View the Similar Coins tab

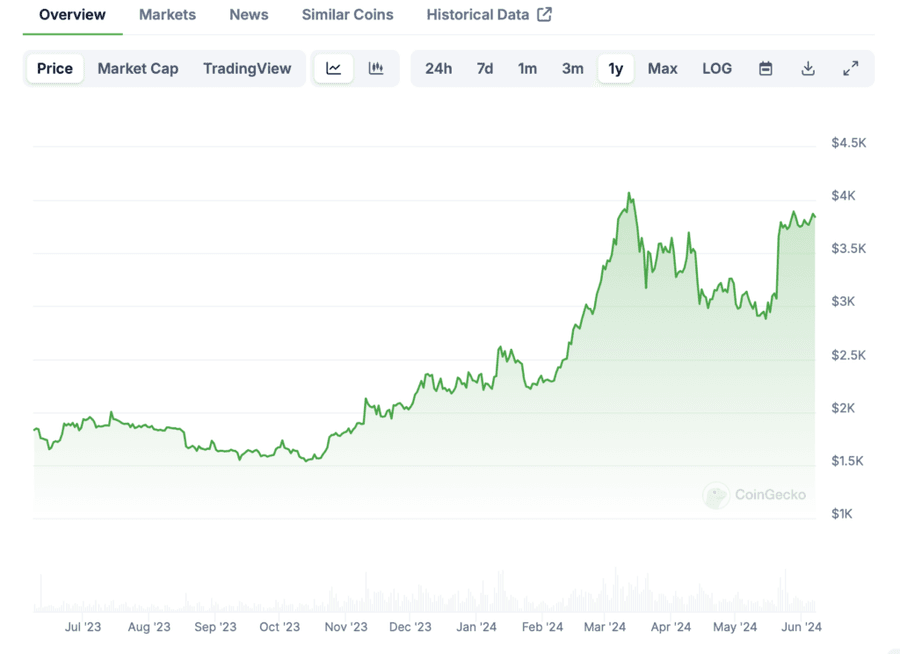click(x=347, y=14)
